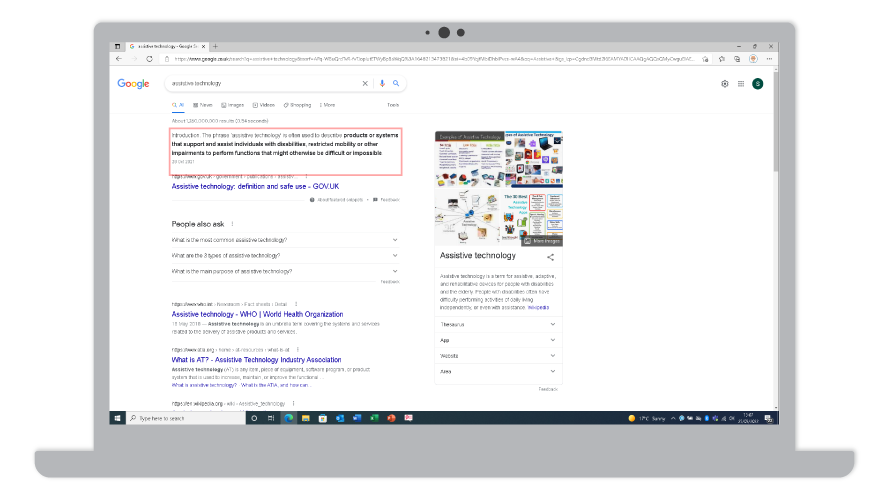Click the blue magnifying glass search icon

396,84
